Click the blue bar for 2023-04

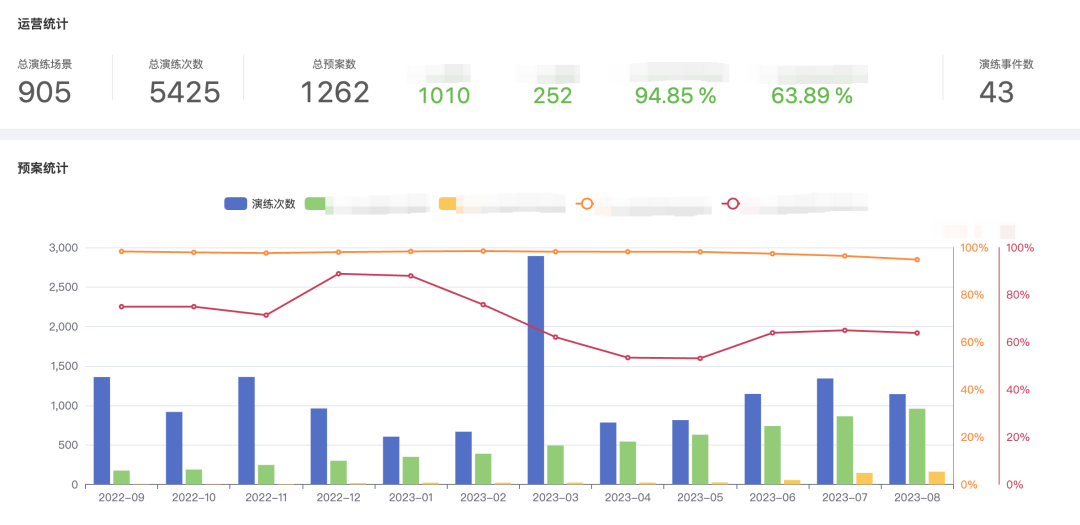(x=608, y=453)
